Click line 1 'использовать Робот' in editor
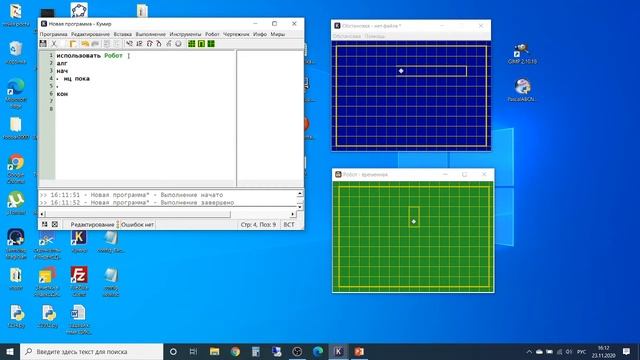 click(89, 56)
